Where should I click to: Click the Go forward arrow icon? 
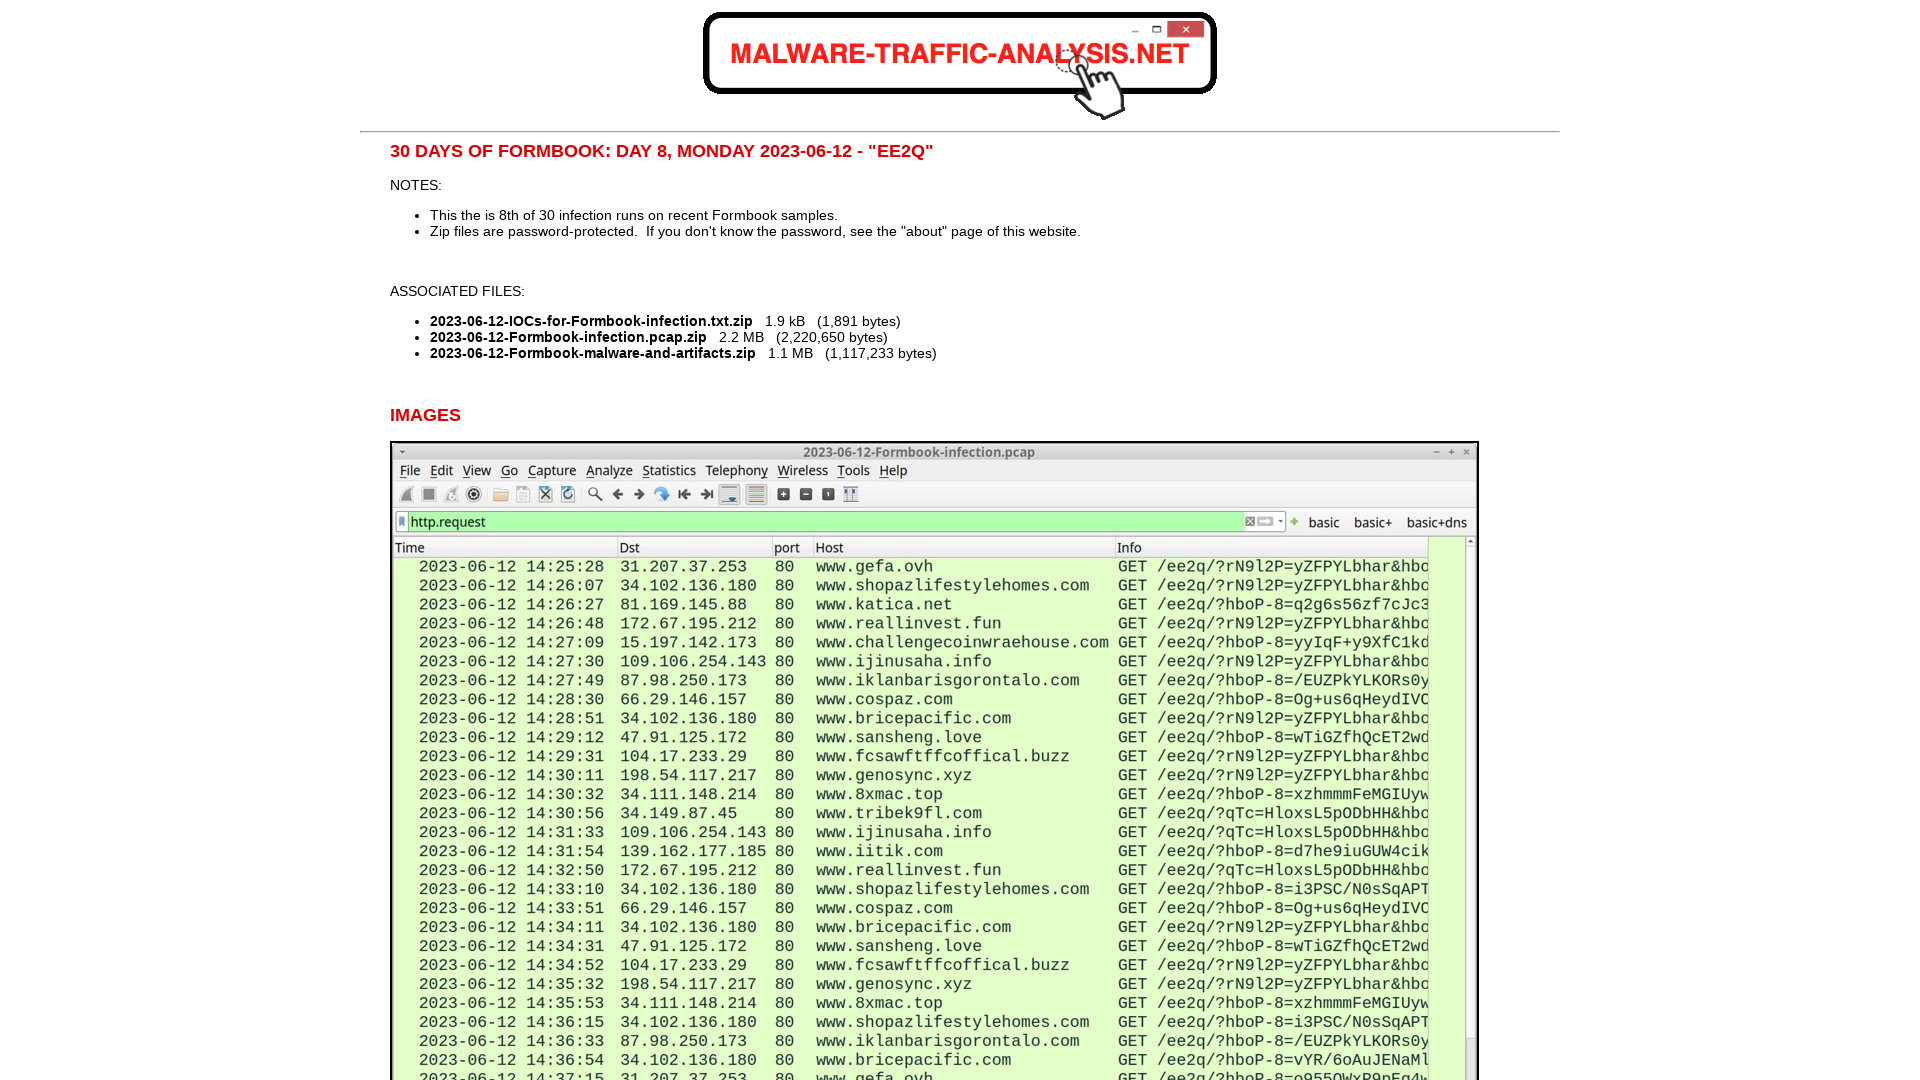coord(639,495)
